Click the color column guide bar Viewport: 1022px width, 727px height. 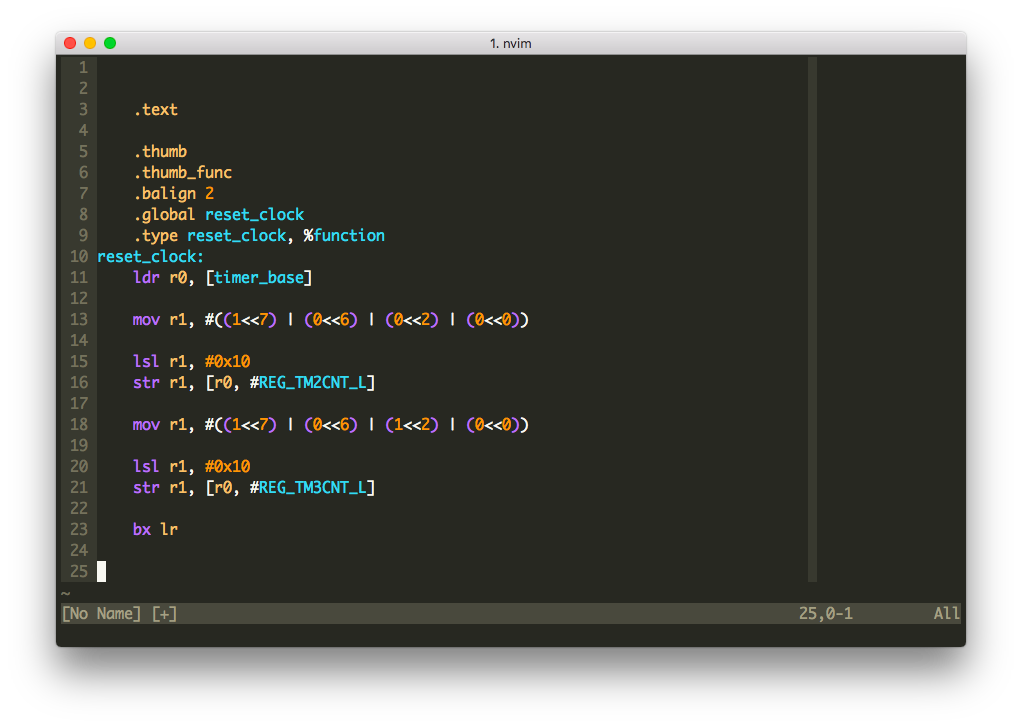pyautogui.click(x=812, y=319)
